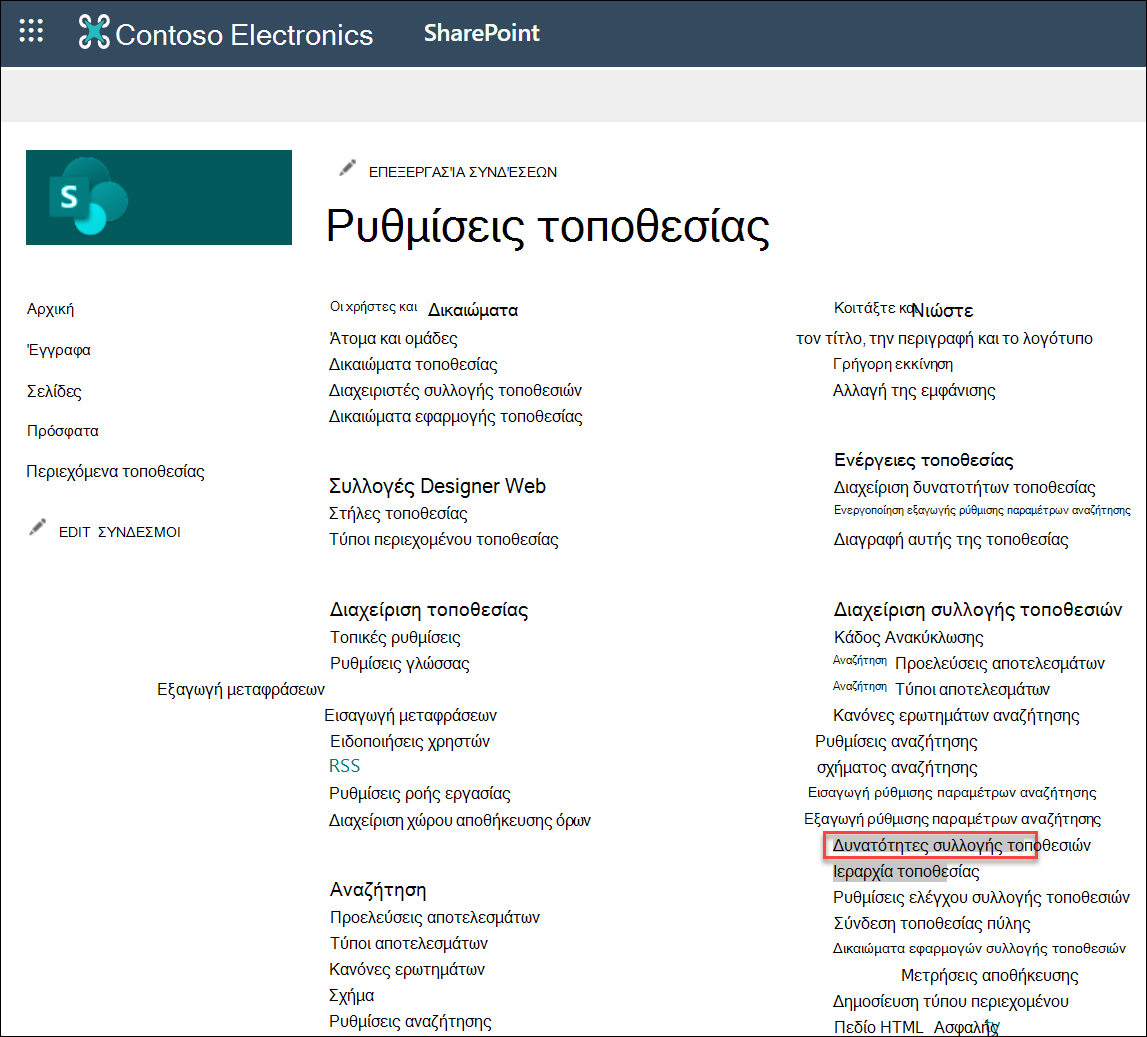Open Διαχείριση δυνατοτήτων τοποθεσίας
Image resolution: width=1147 pixels, height=1037 pixels.
[x=965, y=488]
